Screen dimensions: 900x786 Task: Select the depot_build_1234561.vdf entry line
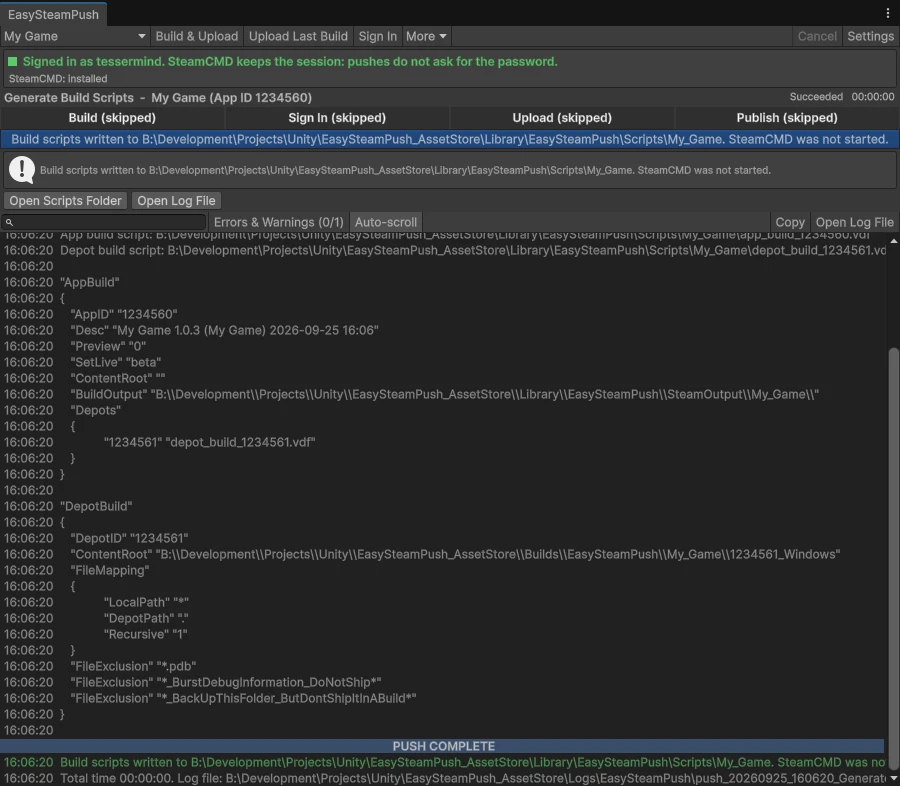click(443, 443)
